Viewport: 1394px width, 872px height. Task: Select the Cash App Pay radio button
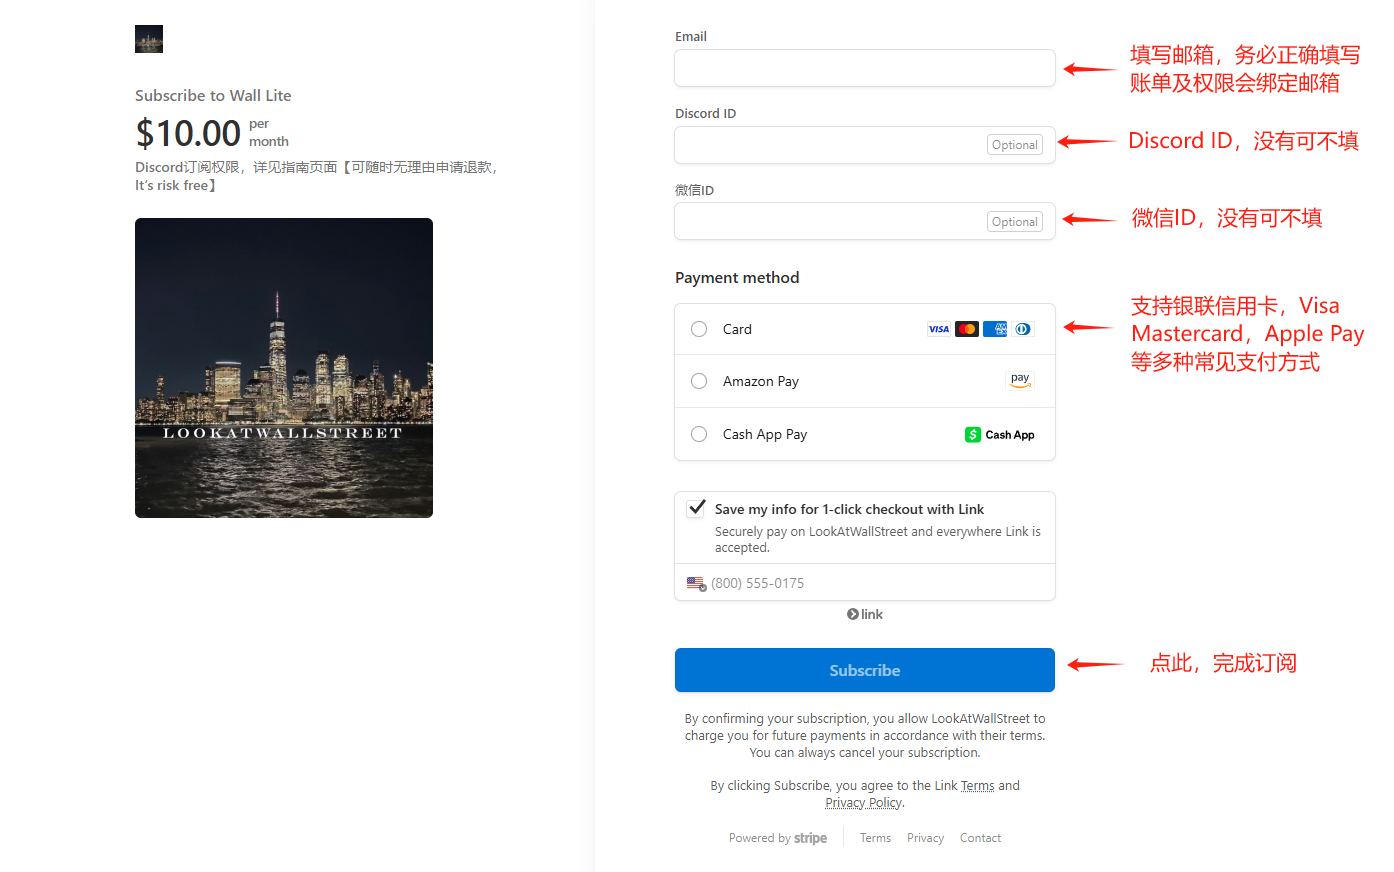tap(699, 434)
